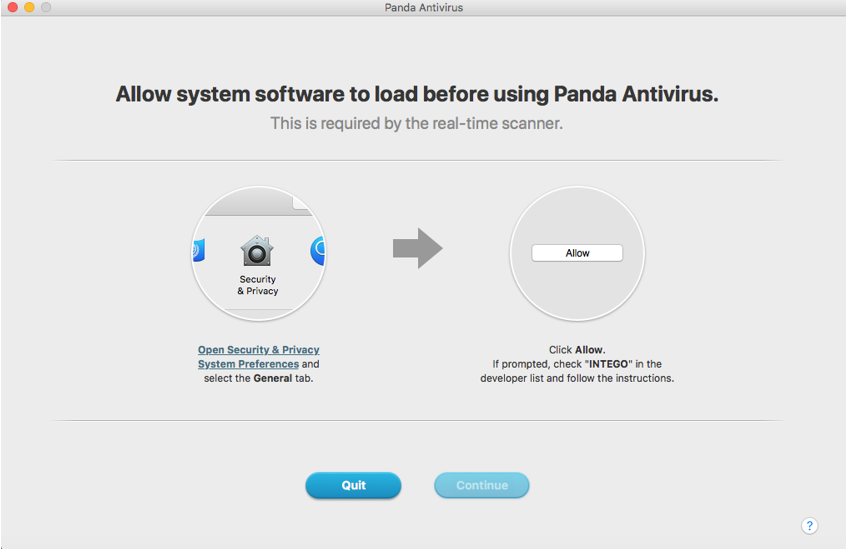The image size is (846, 549).
Task: Click the Security & Privacy house icon
Action: coord(257,251)
